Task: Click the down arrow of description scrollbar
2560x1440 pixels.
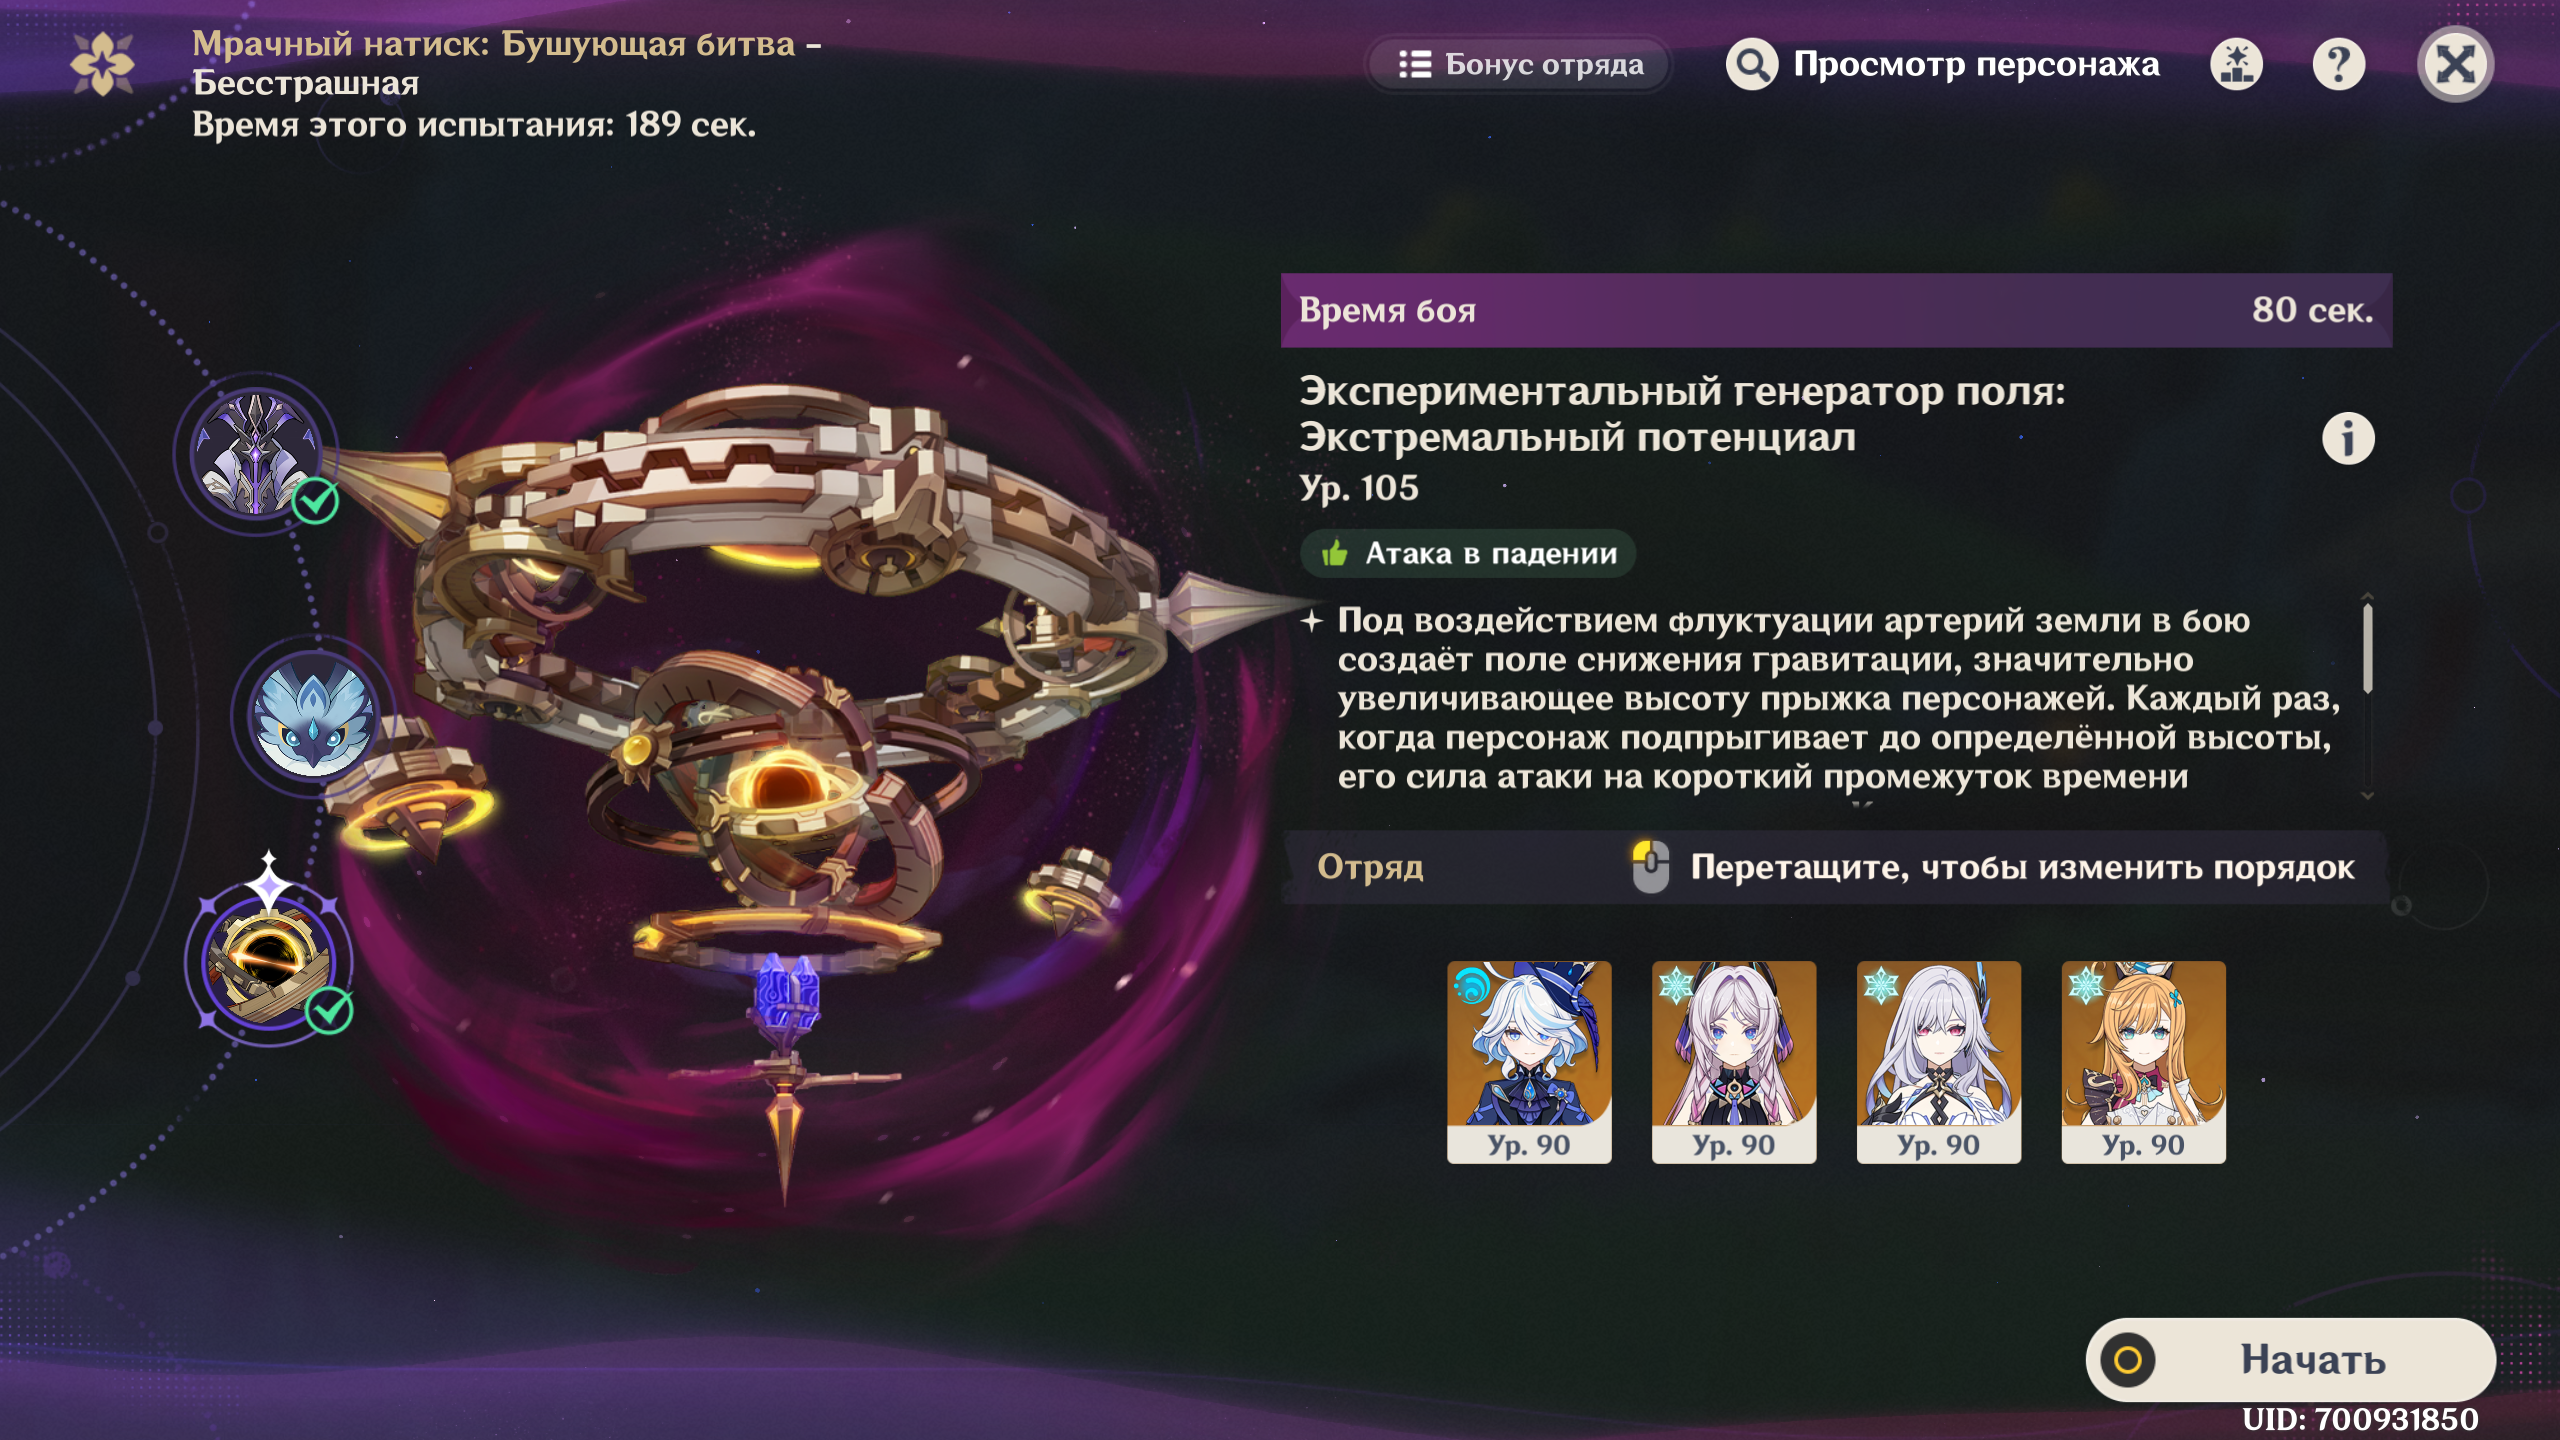Action: [2367, 796]
